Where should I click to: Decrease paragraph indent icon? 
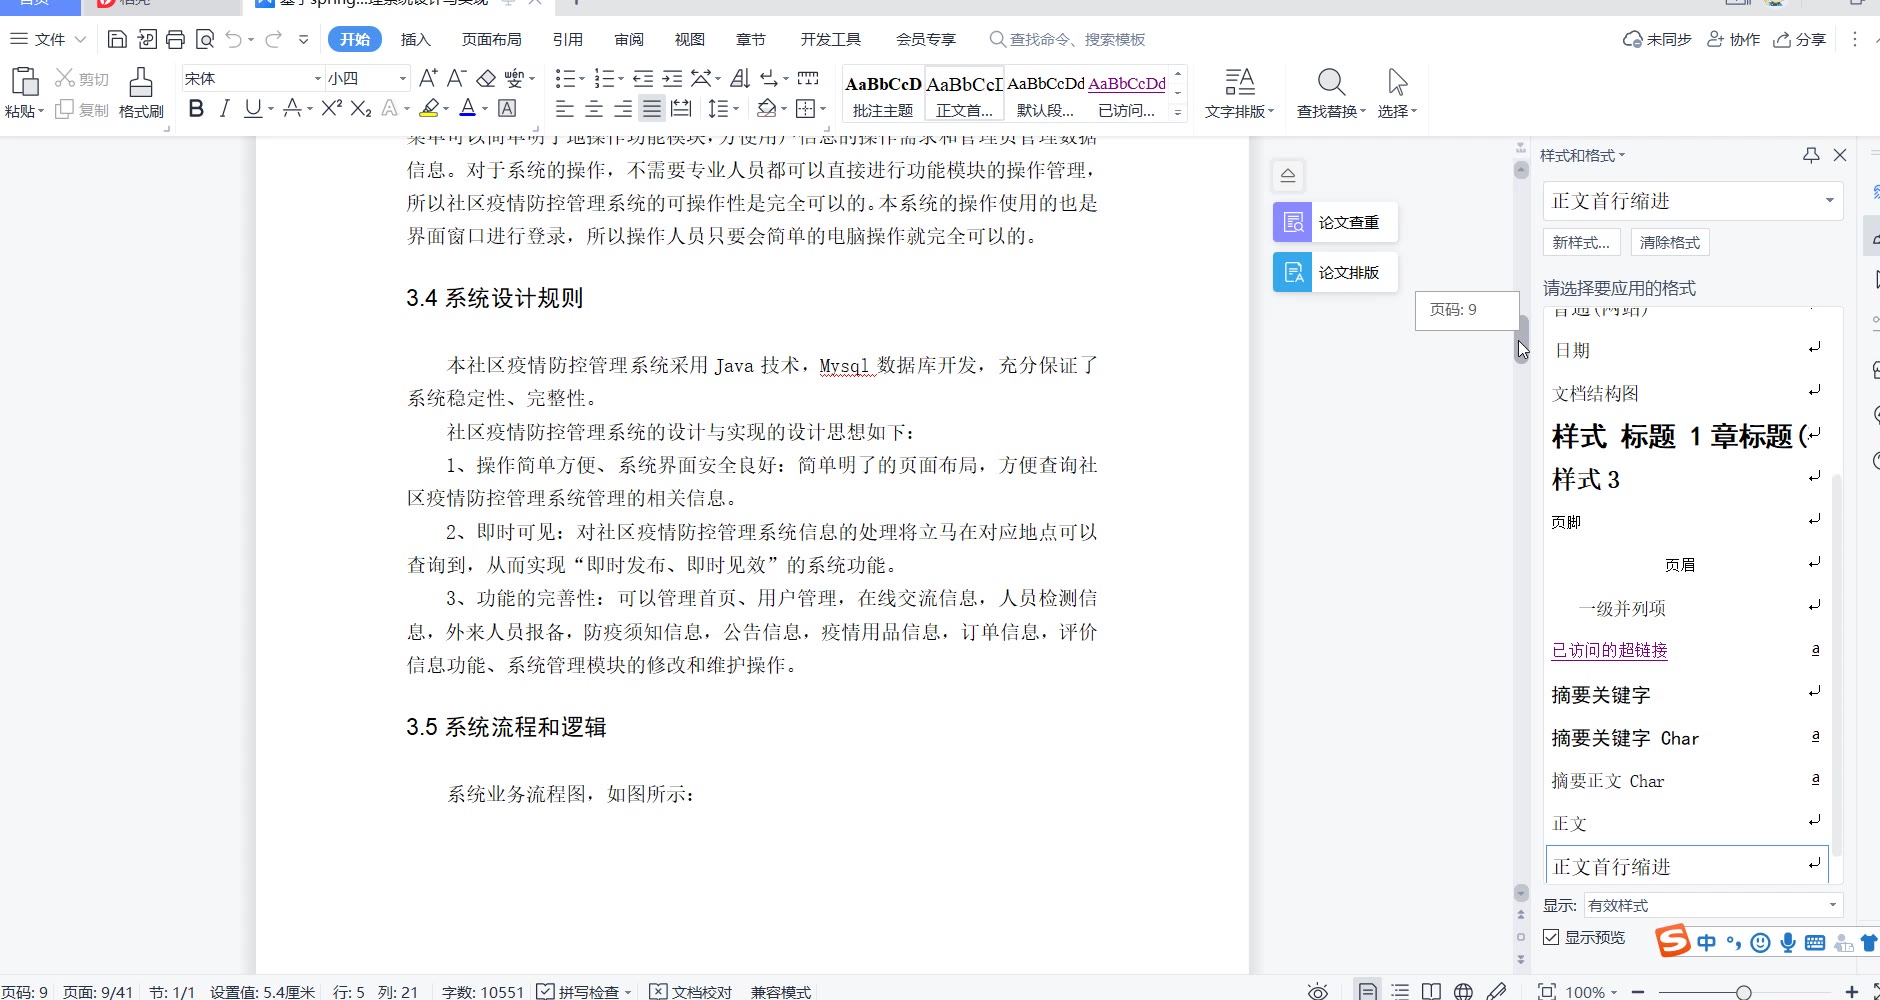643,78
